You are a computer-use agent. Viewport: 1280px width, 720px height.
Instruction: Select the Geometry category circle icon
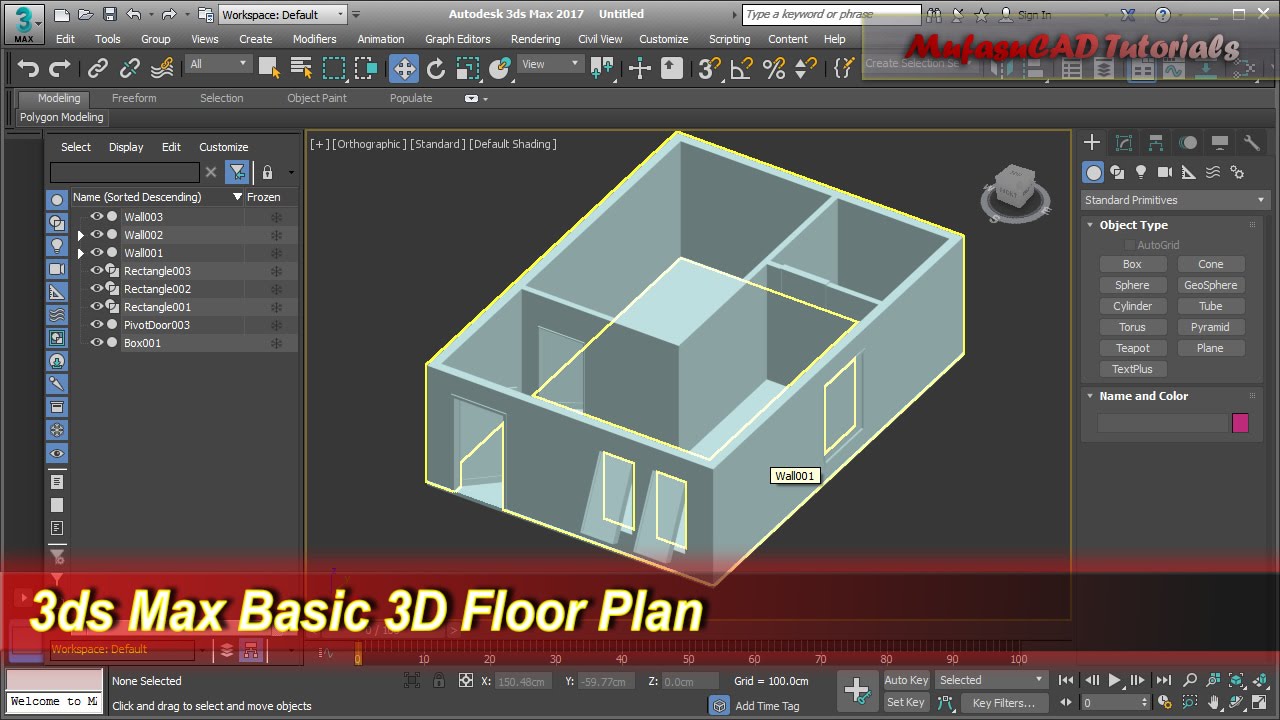point(1094,172)
